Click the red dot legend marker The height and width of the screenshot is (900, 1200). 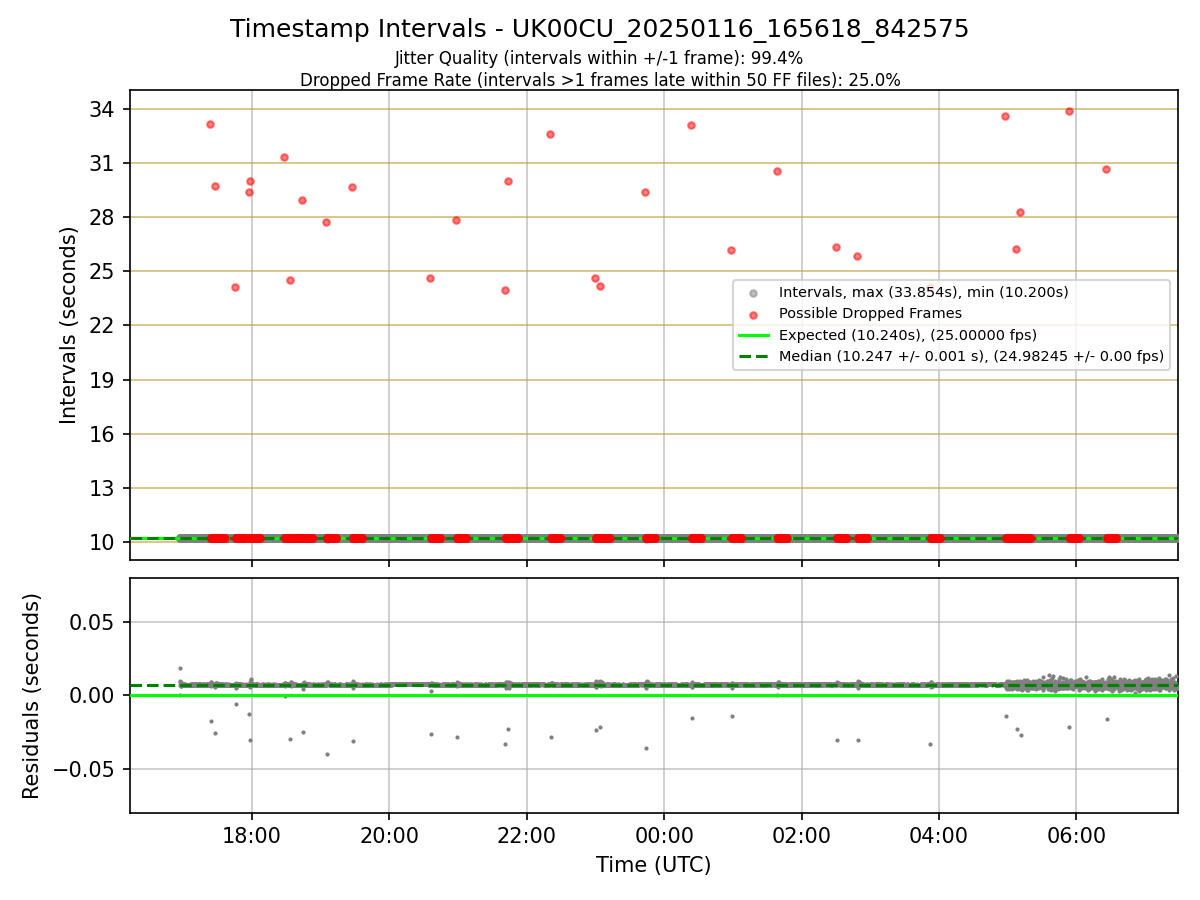tap(753, 314)
